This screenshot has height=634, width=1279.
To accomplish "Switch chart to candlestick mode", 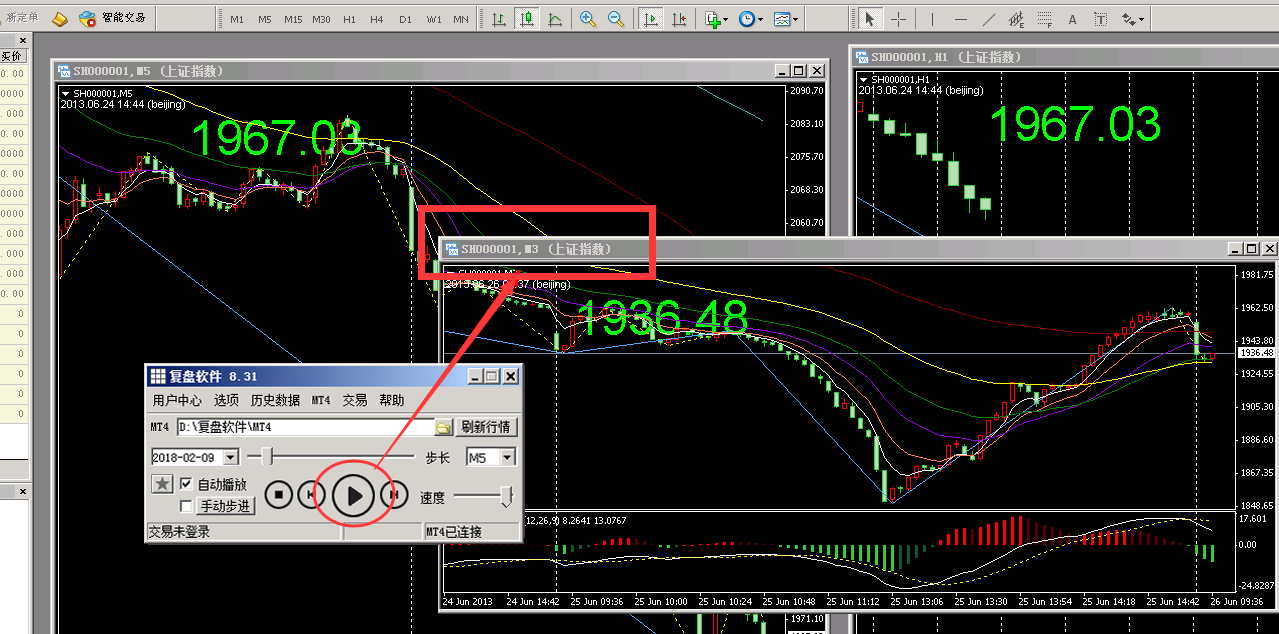I will click(x=526, y=19).
